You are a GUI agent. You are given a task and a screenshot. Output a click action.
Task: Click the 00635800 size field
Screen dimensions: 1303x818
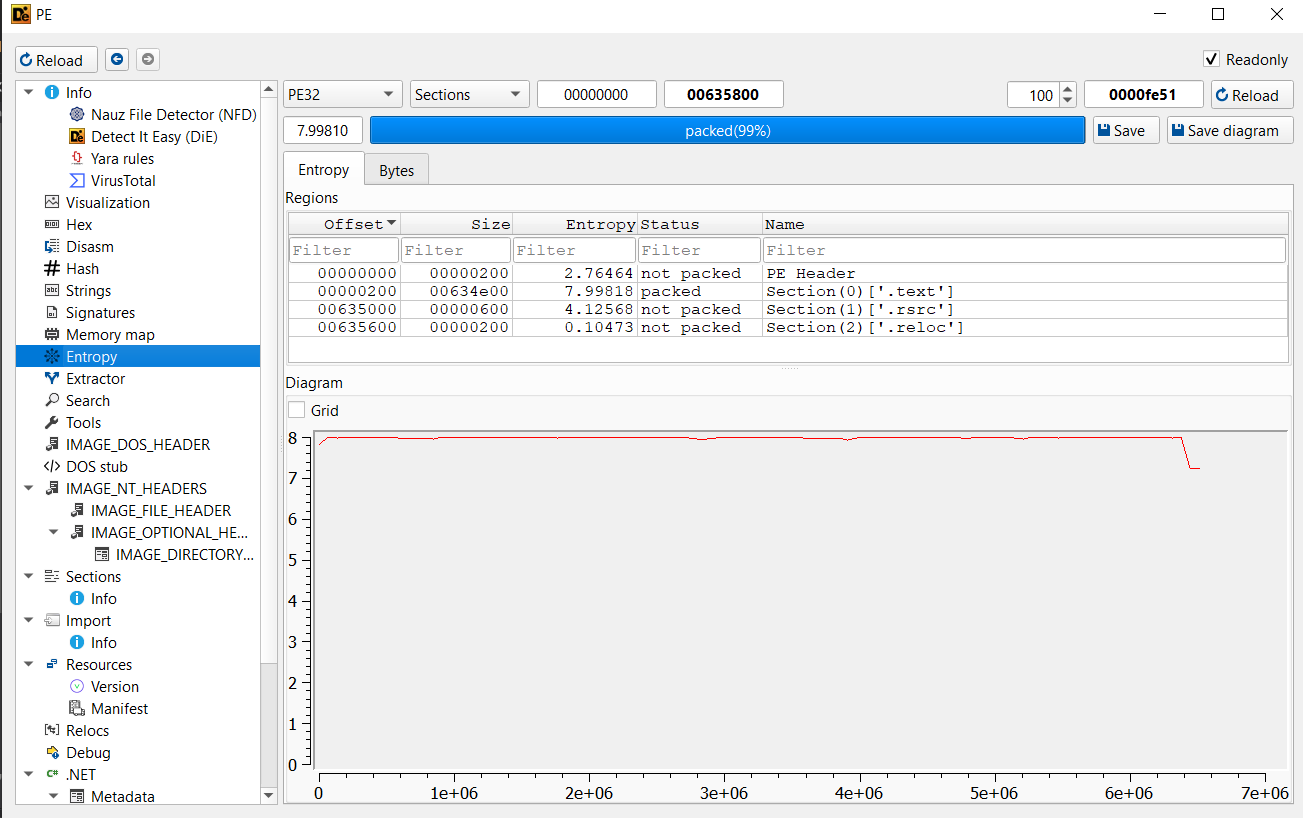(x=723, y=95)
